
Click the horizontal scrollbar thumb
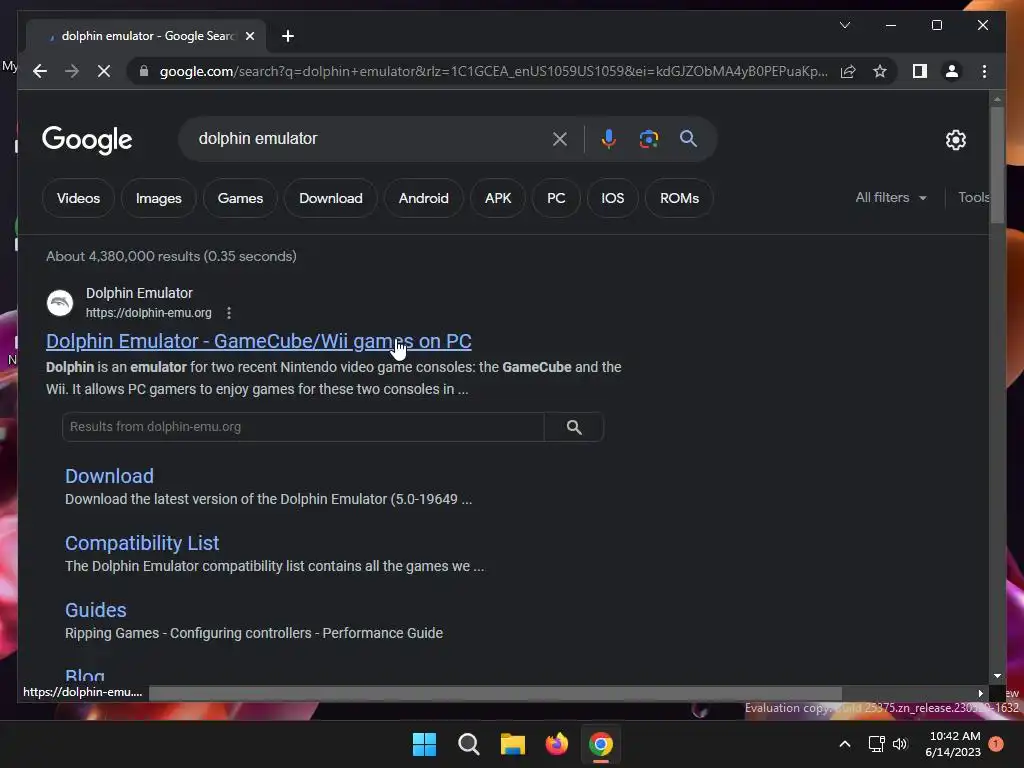(495, 693)
